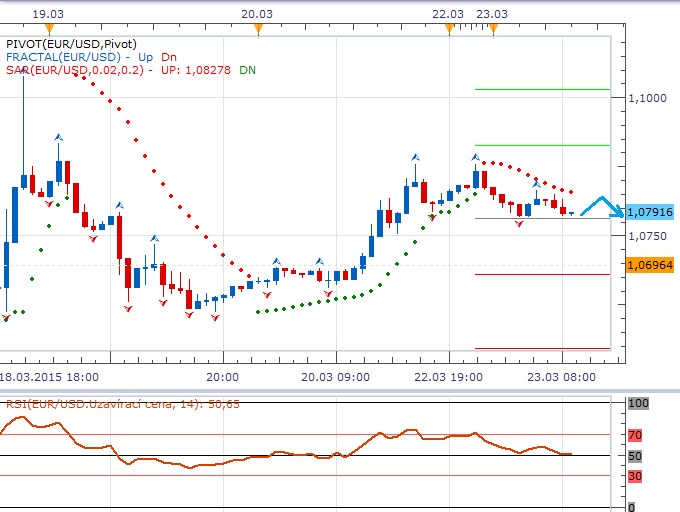This screenshot has width=680, height=512.
Task: Click the red 70 overbought level label
Action: [636, 435]
